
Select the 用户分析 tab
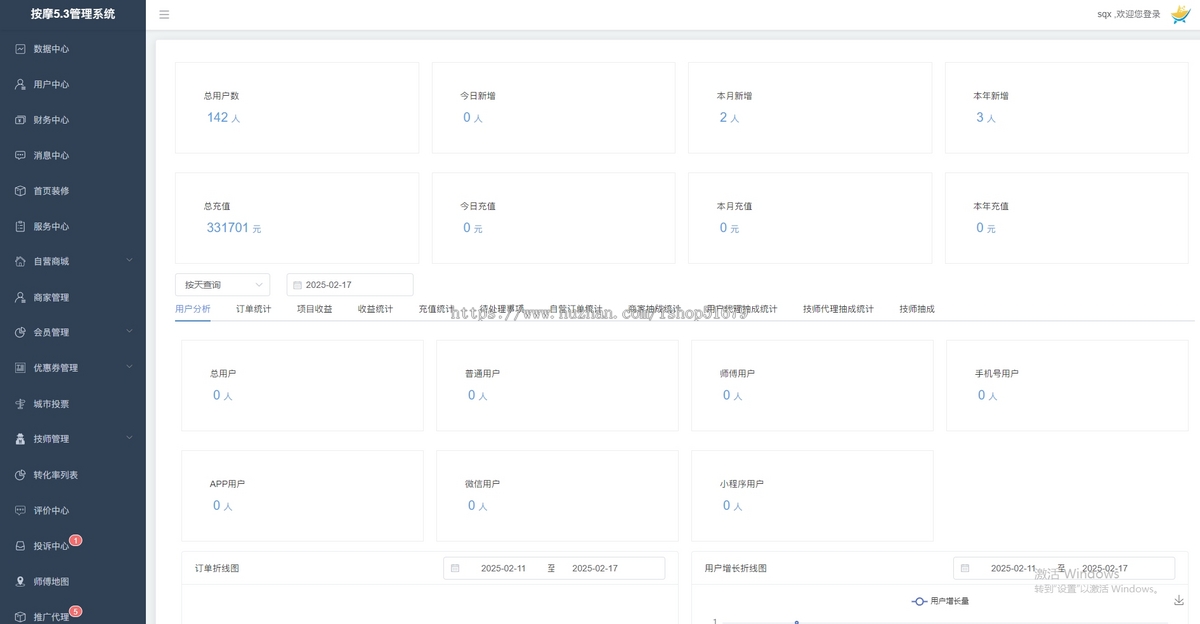click(x=193, y=309)
